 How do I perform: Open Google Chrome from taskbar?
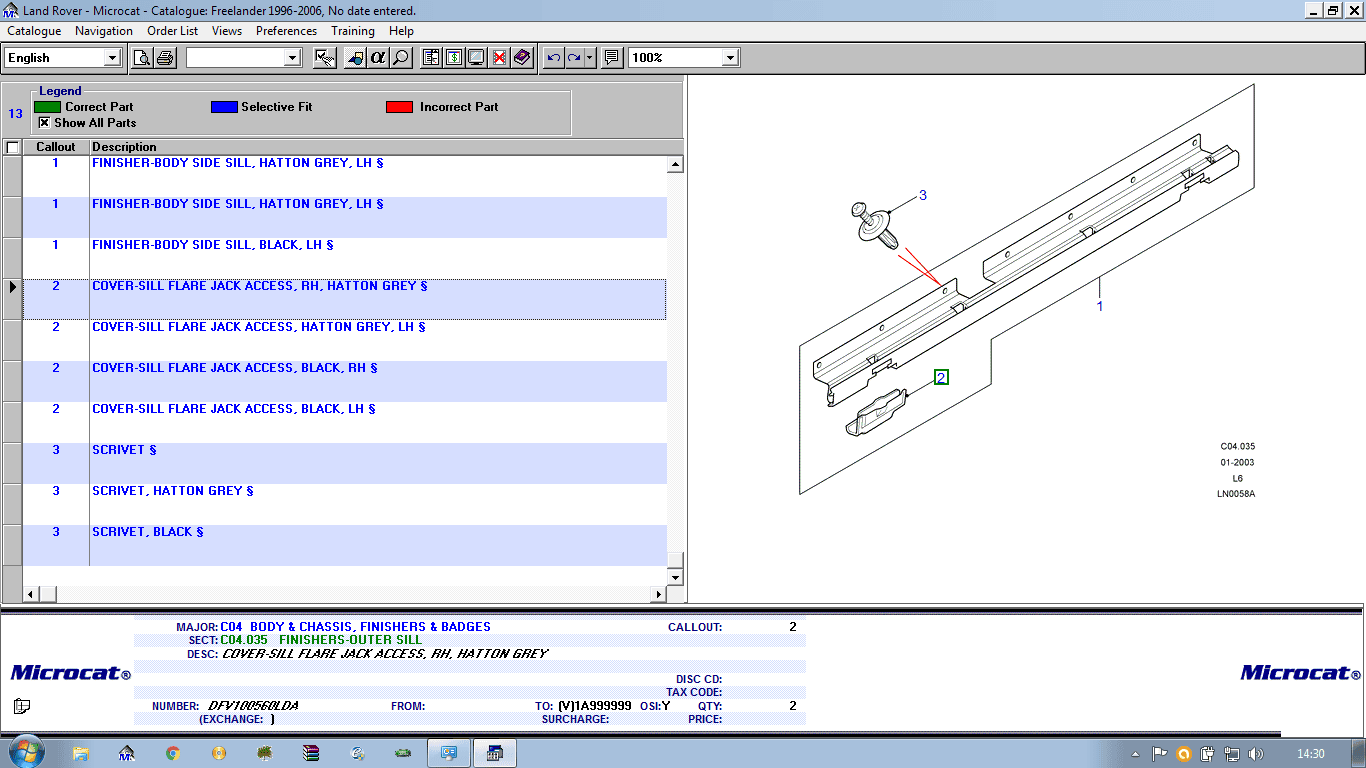pos(172,753)
